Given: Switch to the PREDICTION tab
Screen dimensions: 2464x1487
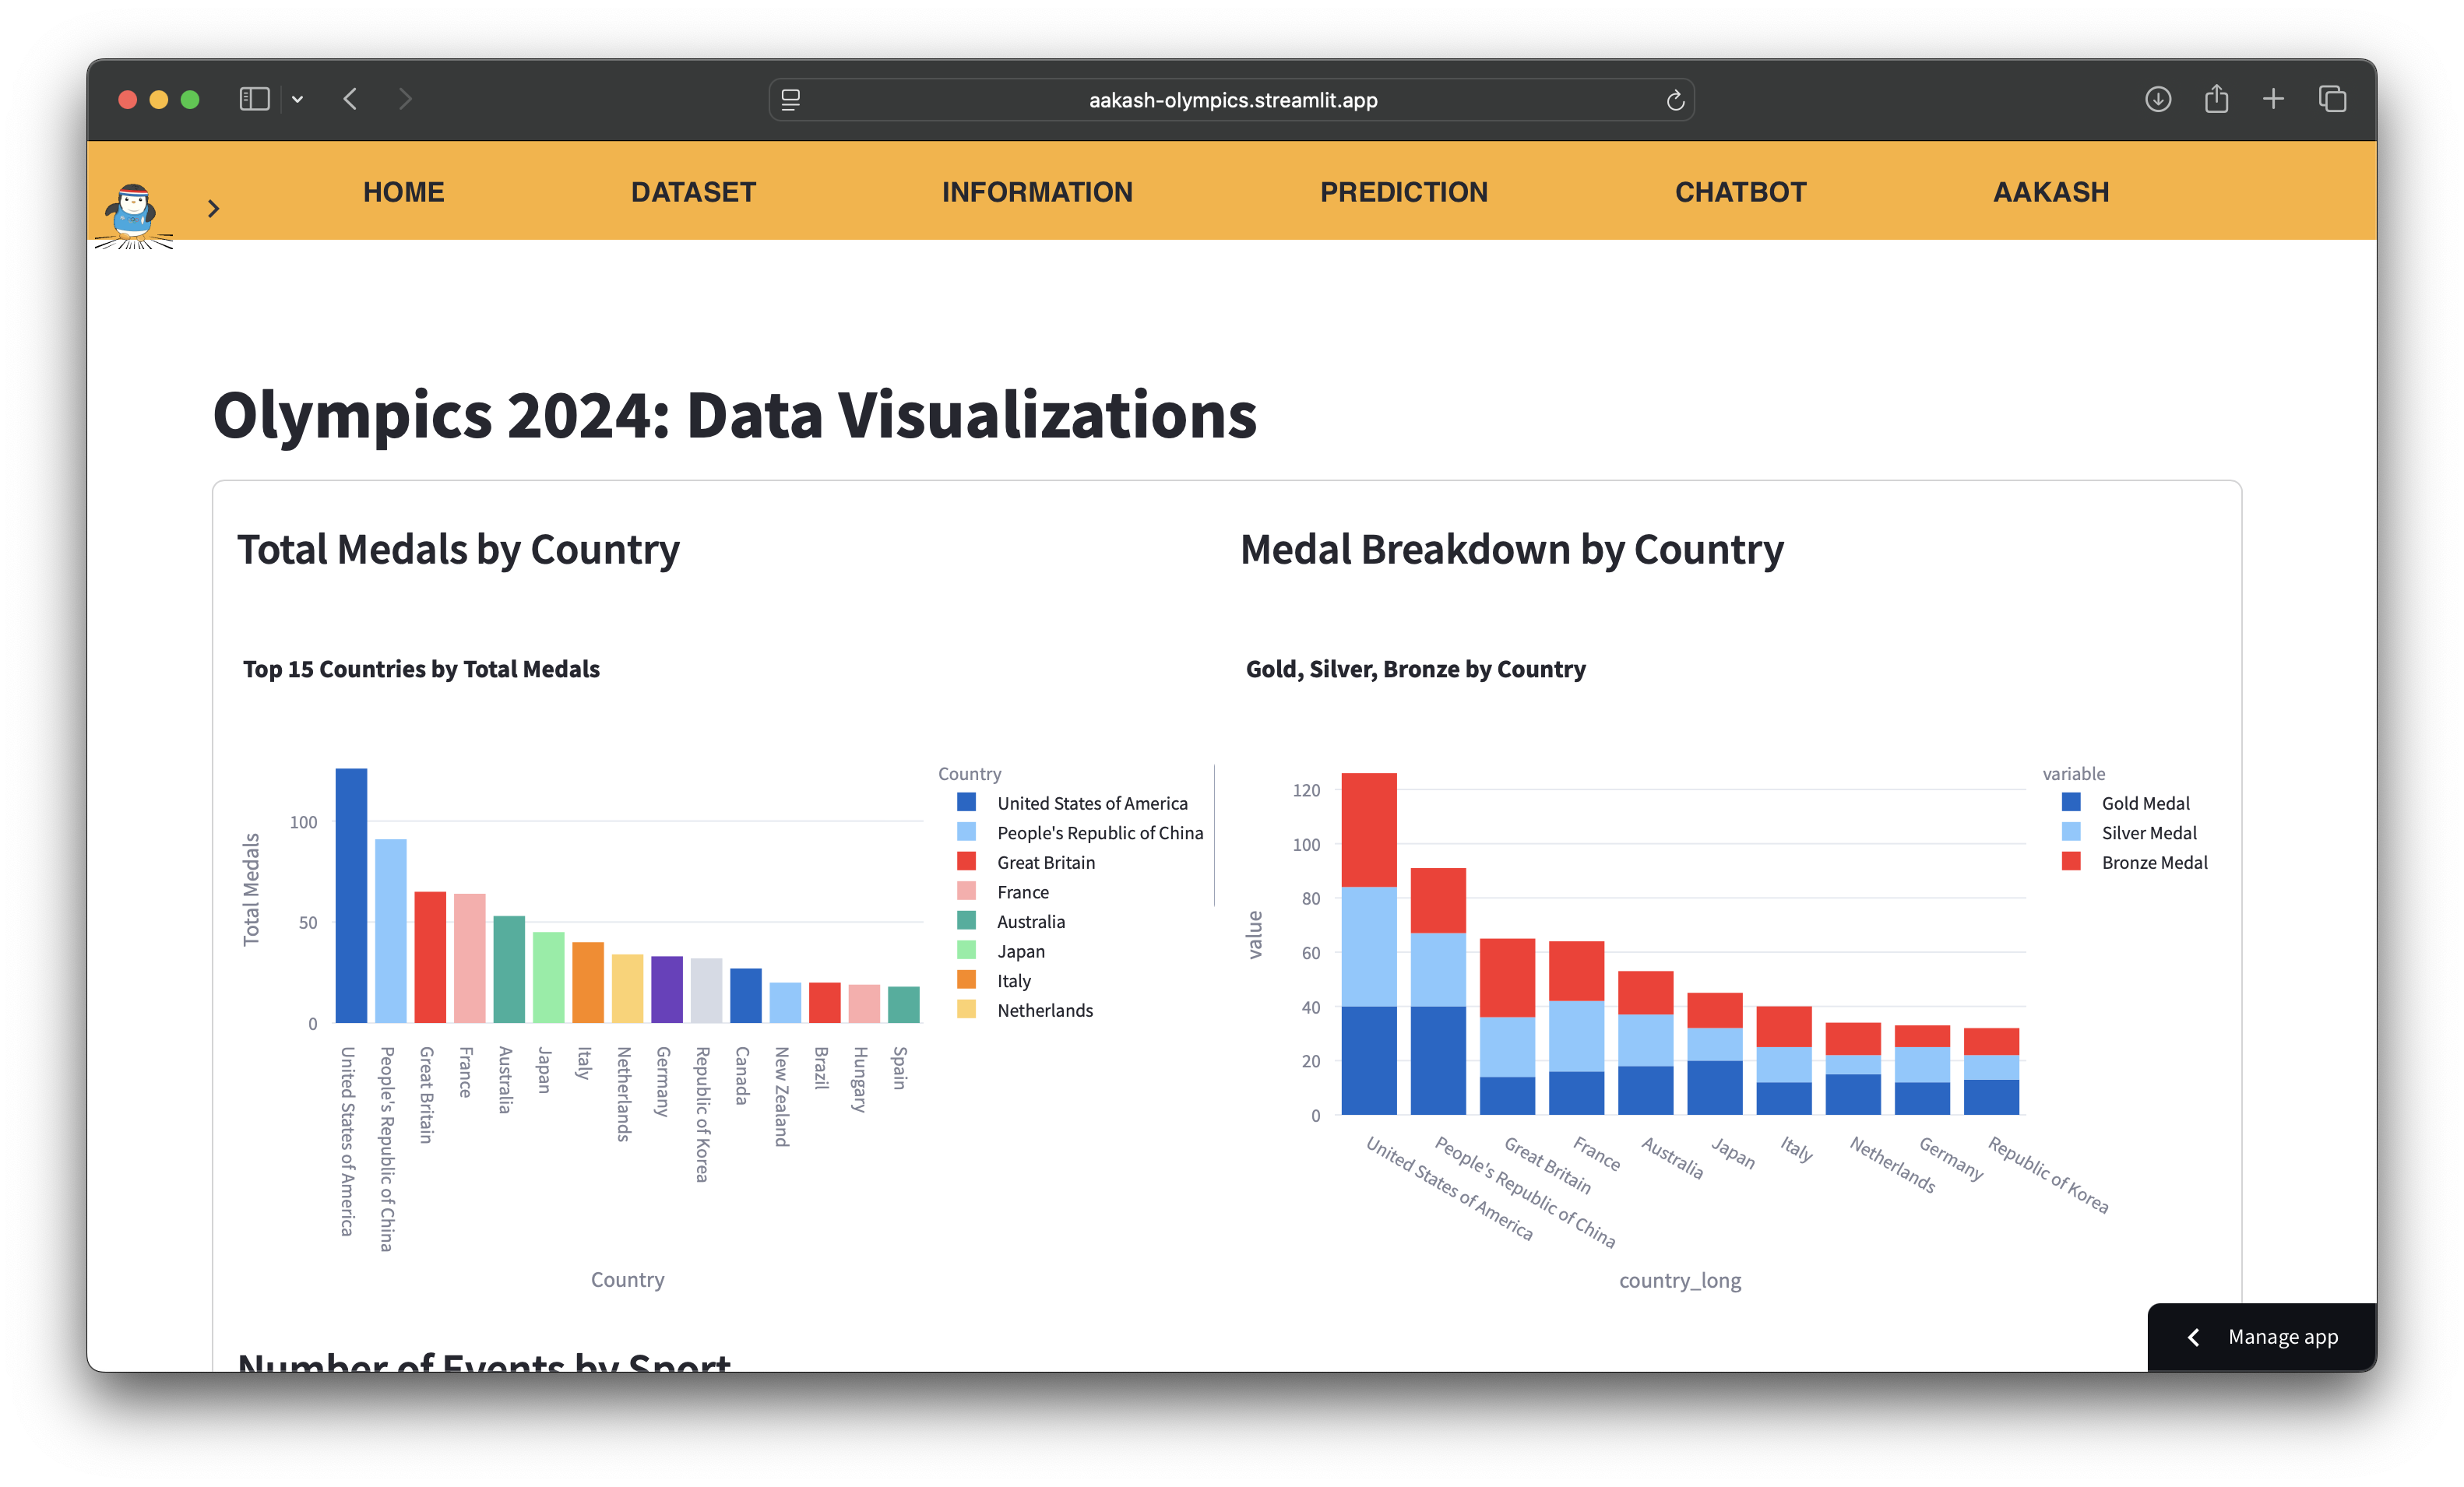Looking at the screenshot, I should point(1403,192).
